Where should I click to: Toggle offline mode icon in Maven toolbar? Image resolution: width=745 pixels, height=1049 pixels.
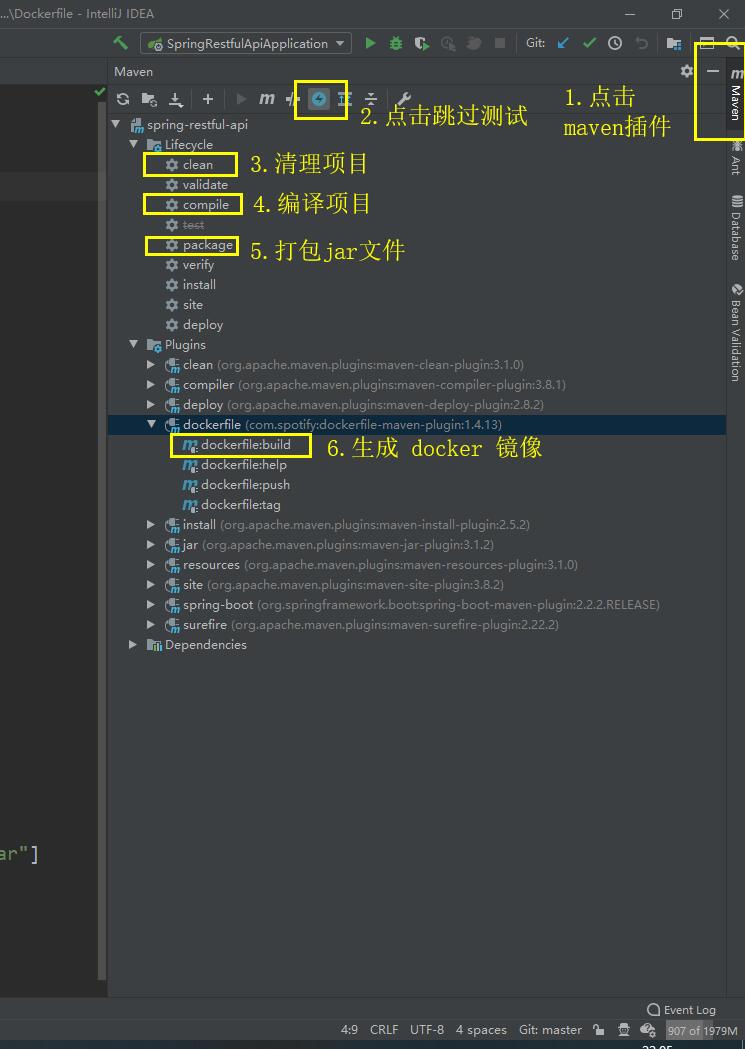[x=292, y=99]
